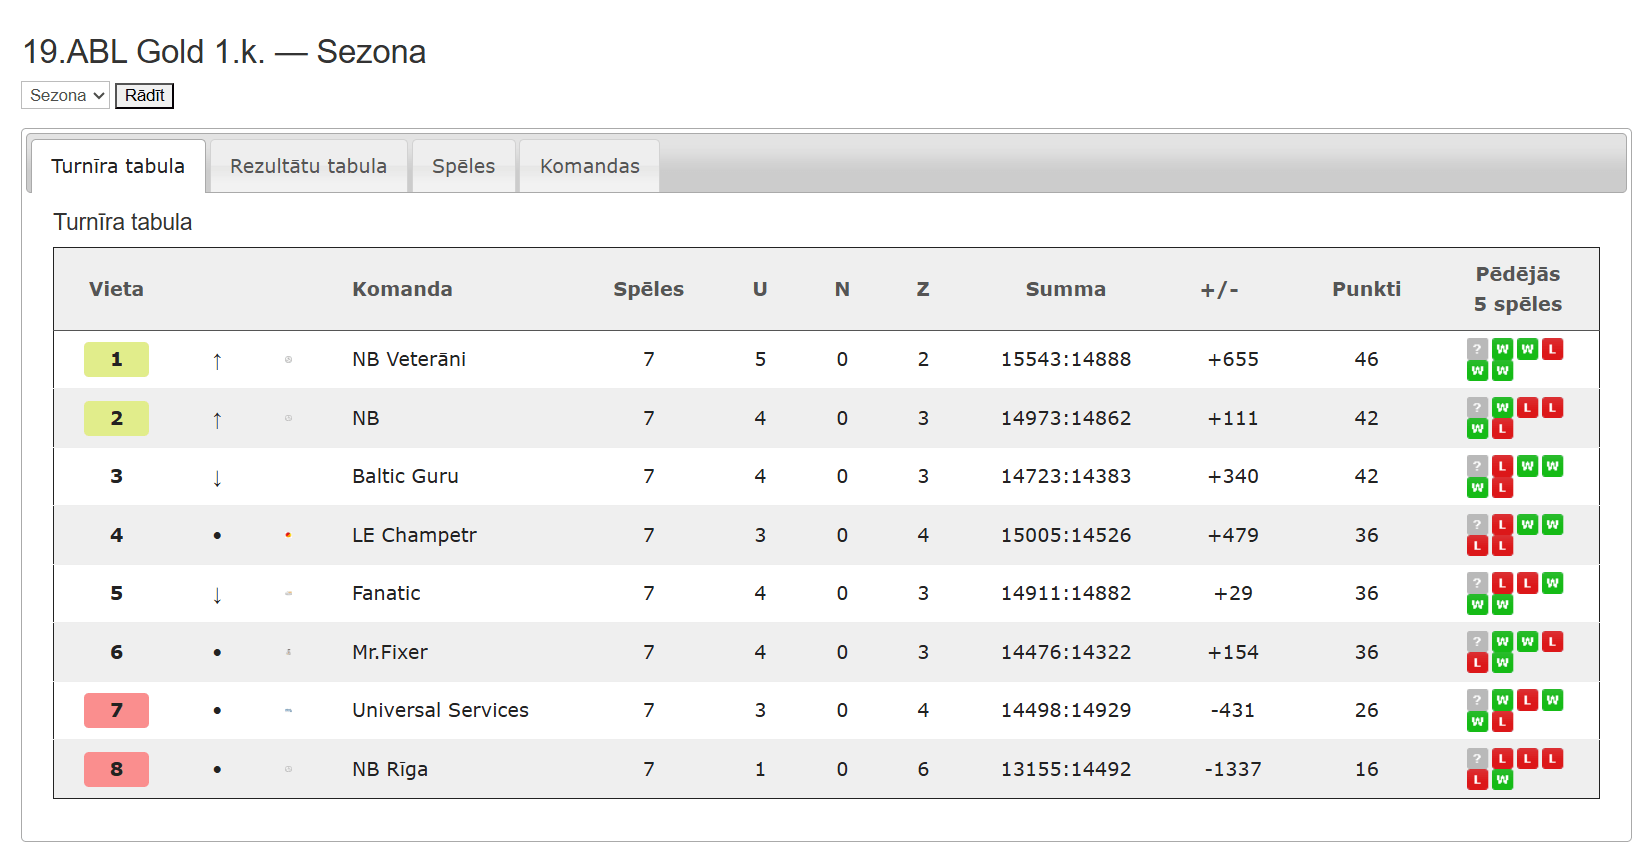Click the +/- column header
This screenshot has height=846, width=1651.
(1219, 289)
